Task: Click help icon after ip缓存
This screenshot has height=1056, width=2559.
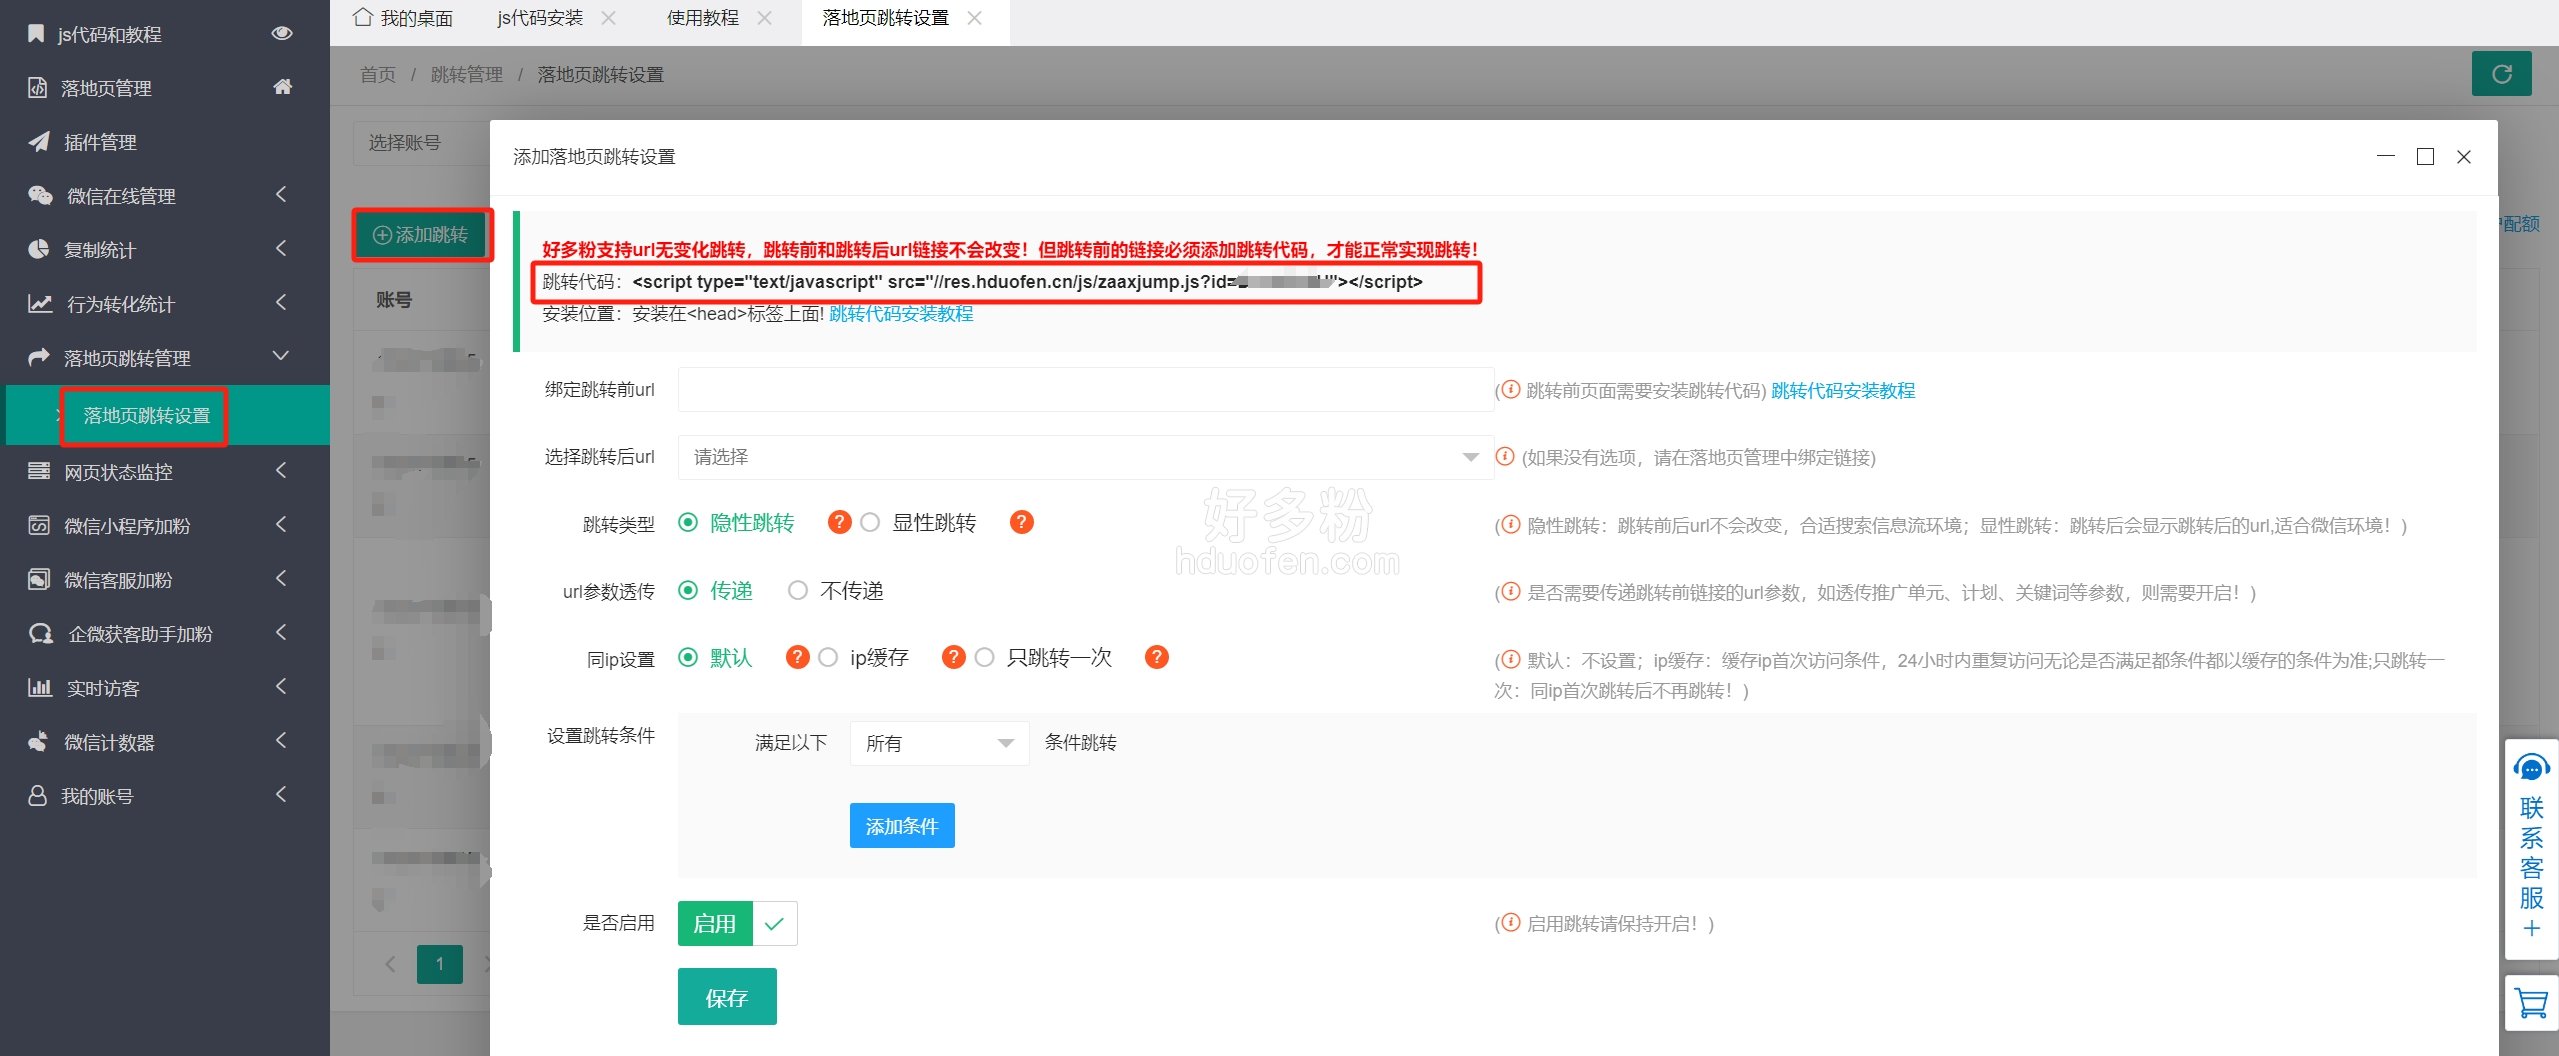Action: click(953, 657)
